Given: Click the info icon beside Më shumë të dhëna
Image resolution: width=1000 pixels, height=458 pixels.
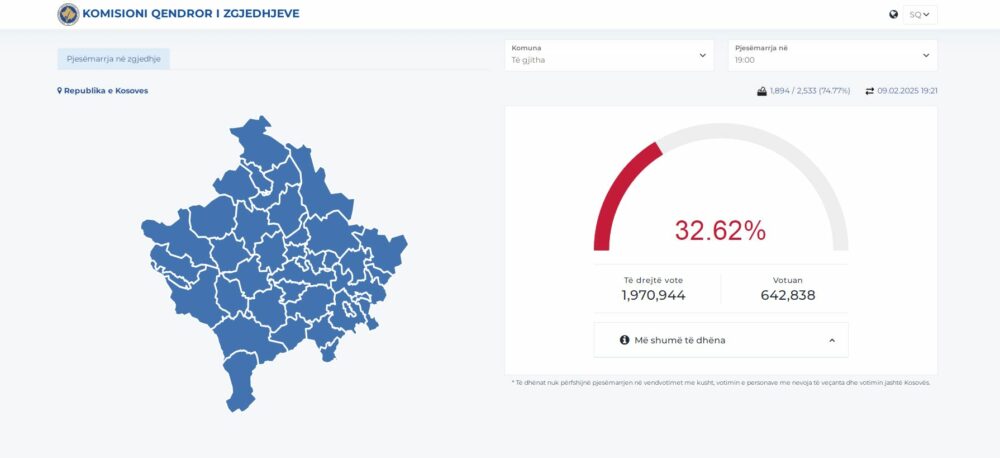Looking at the screenshot, I should coord(624,340).
